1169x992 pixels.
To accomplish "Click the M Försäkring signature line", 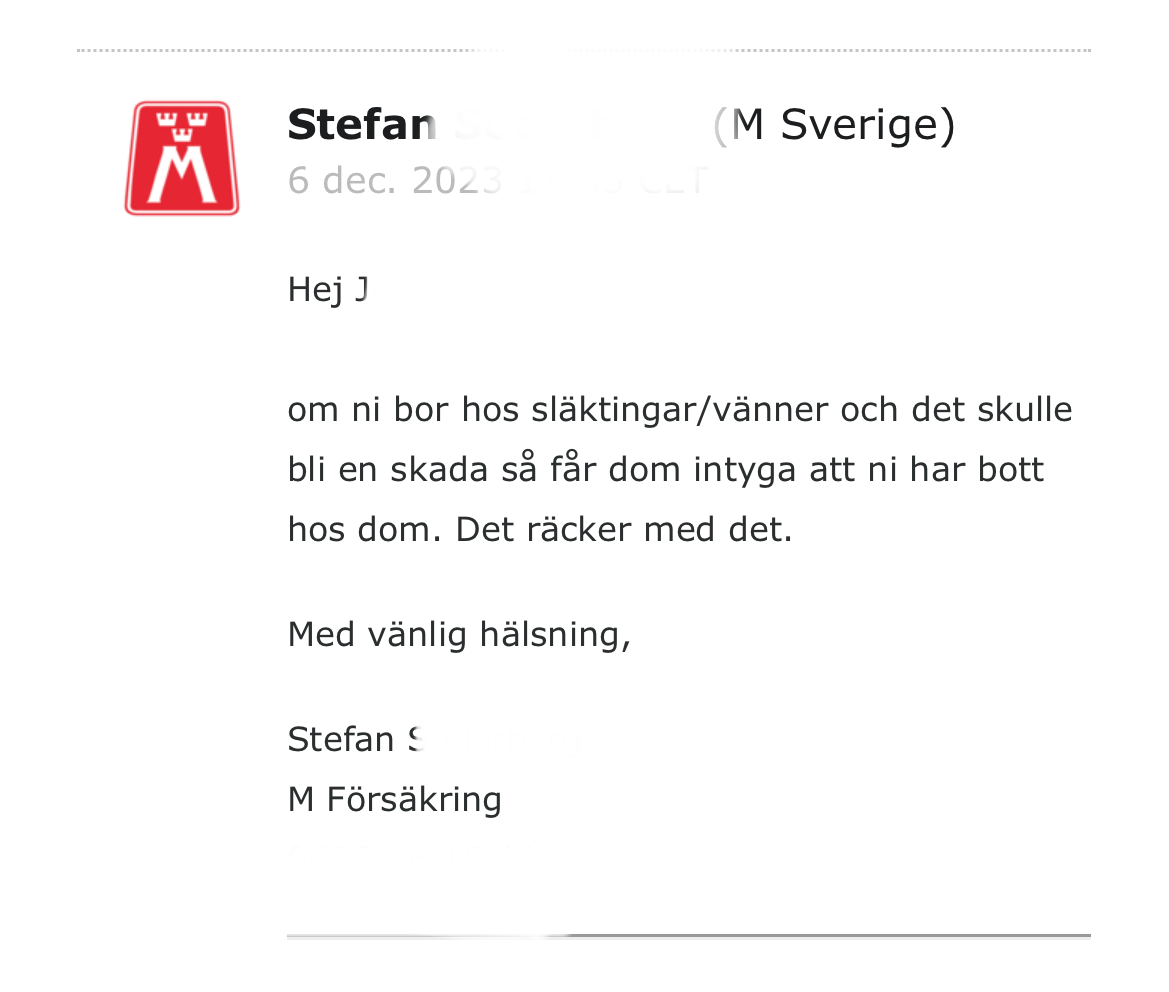I will pyautogui.click(x=394, y=800).
